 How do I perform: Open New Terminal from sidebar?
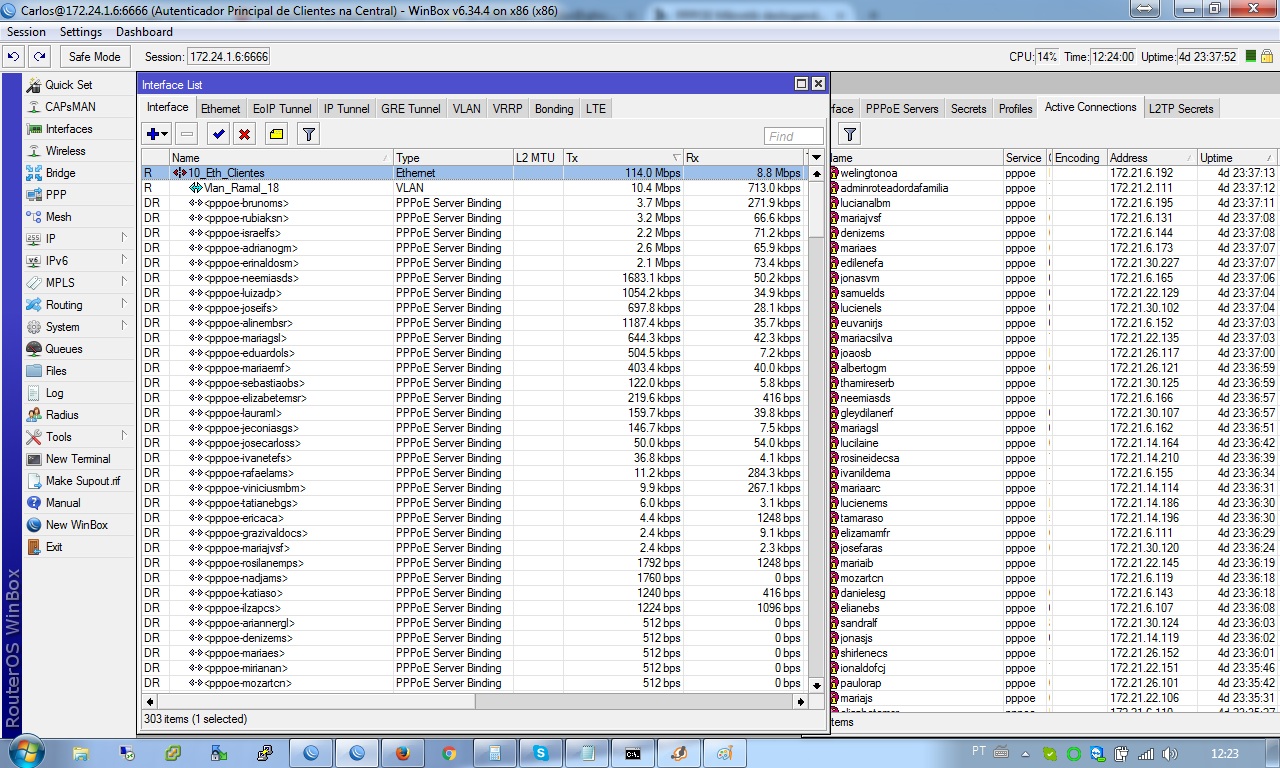coord(77,459)
